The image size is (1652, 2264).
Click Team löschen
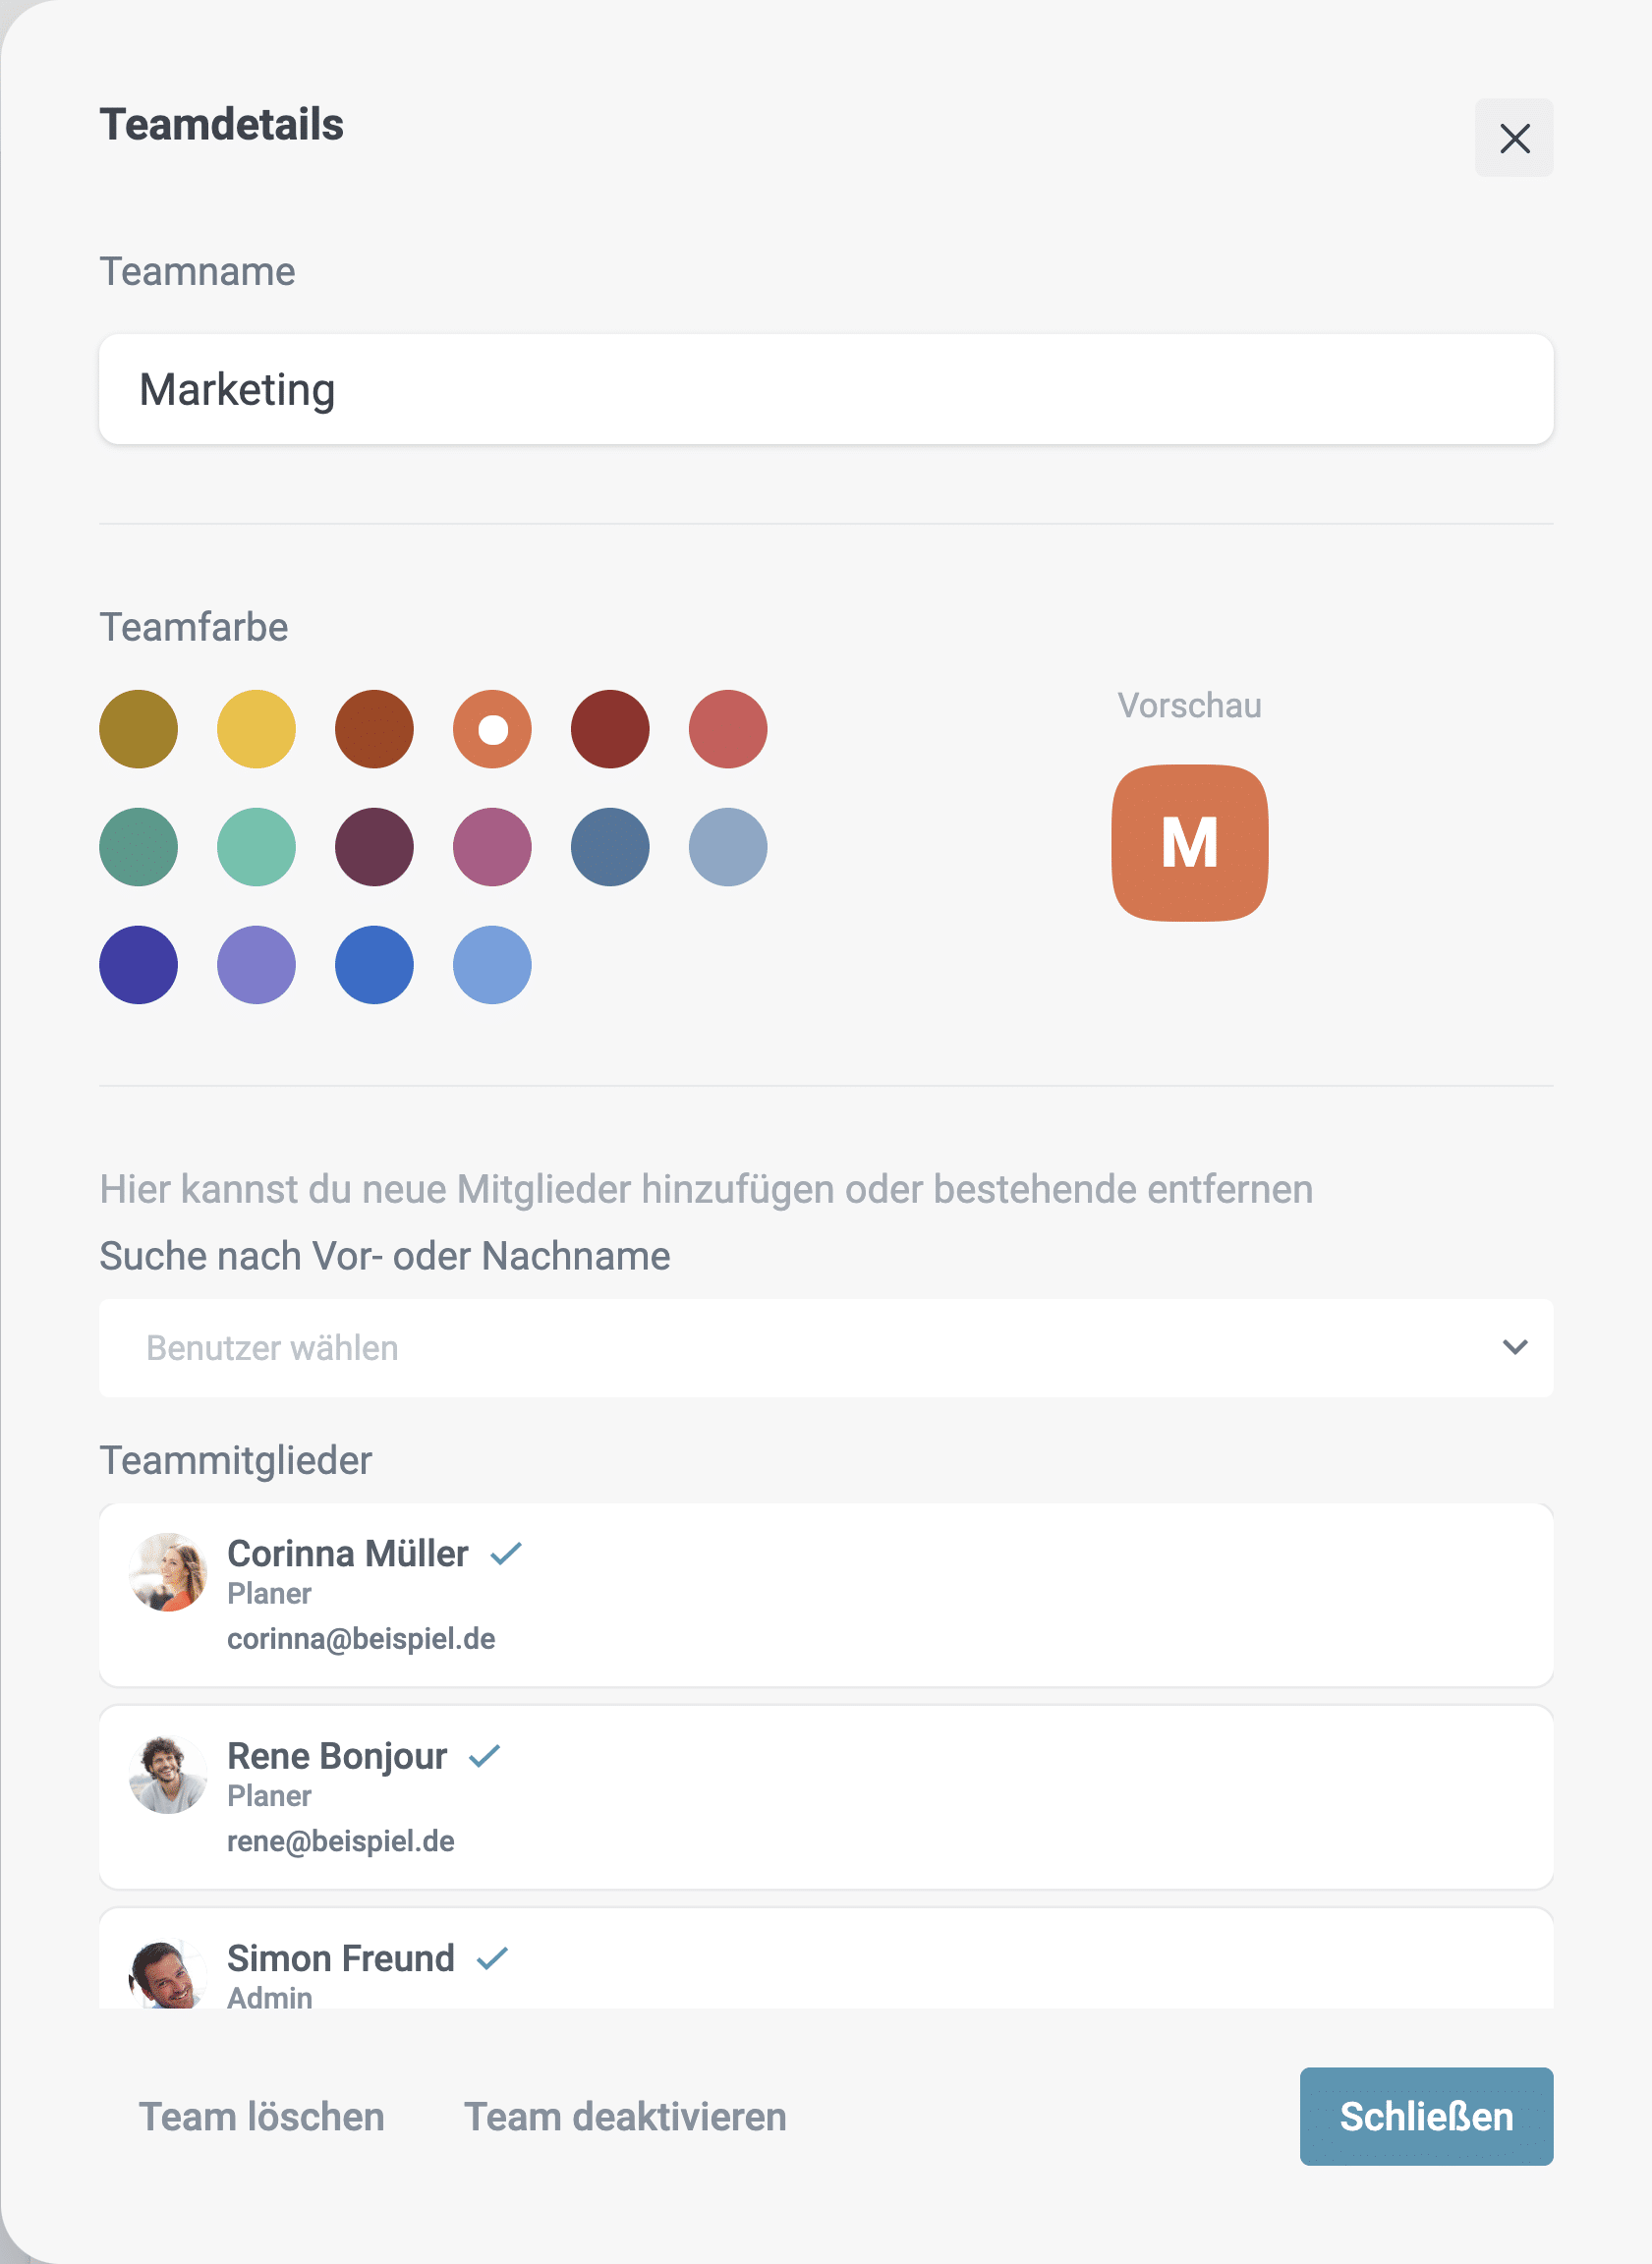click(261, 2117)
